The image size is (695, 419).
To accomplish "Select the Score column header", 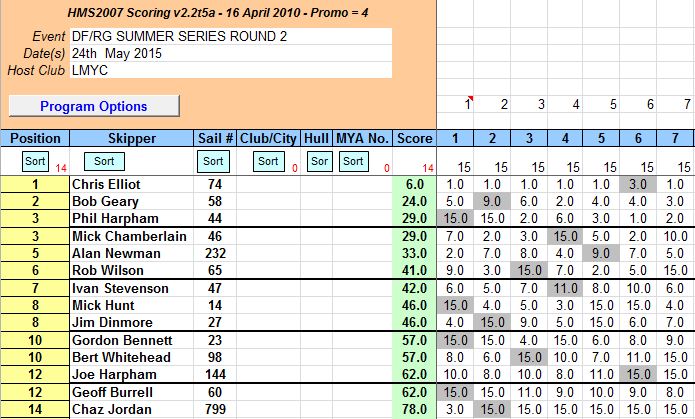I will point(413,139).
